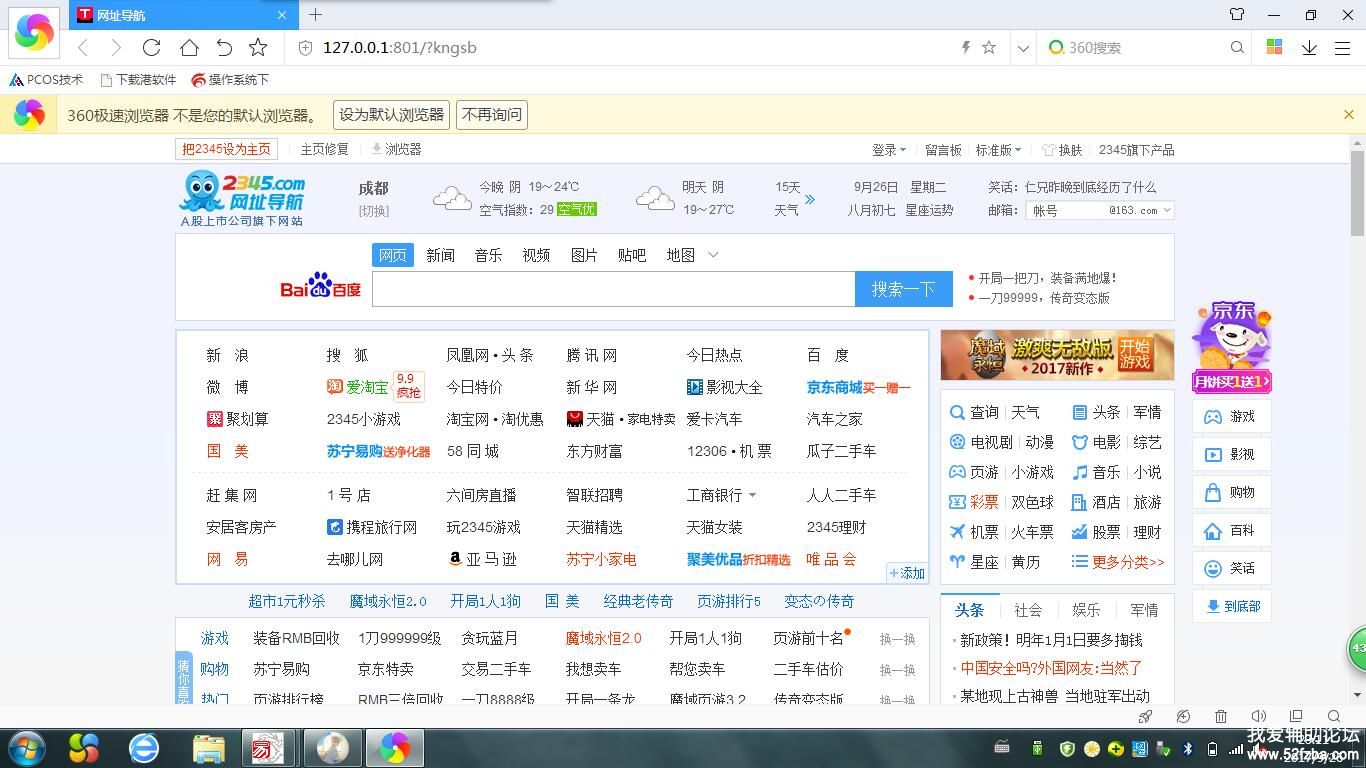
Task: Click 切换 under city 成都
Action: [x=374, y=211]
